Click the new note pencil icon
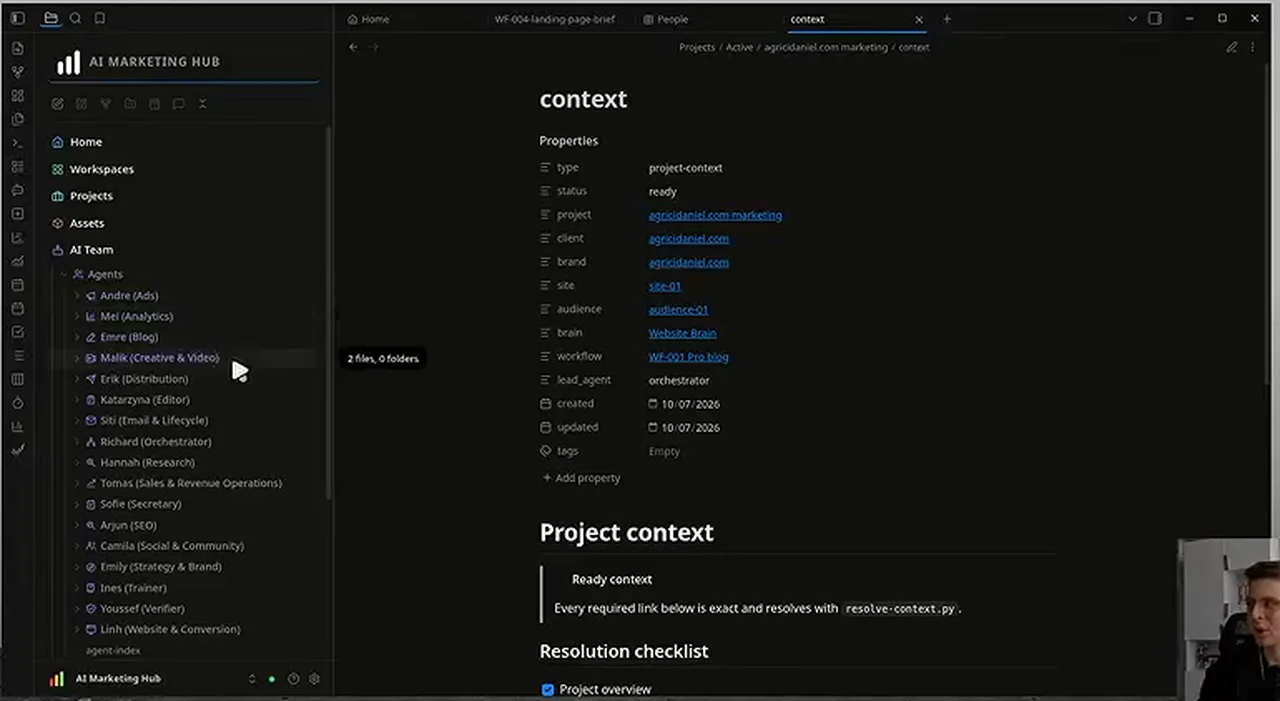Viewport: 1280px width, 701px height. [x=58, y=104]
